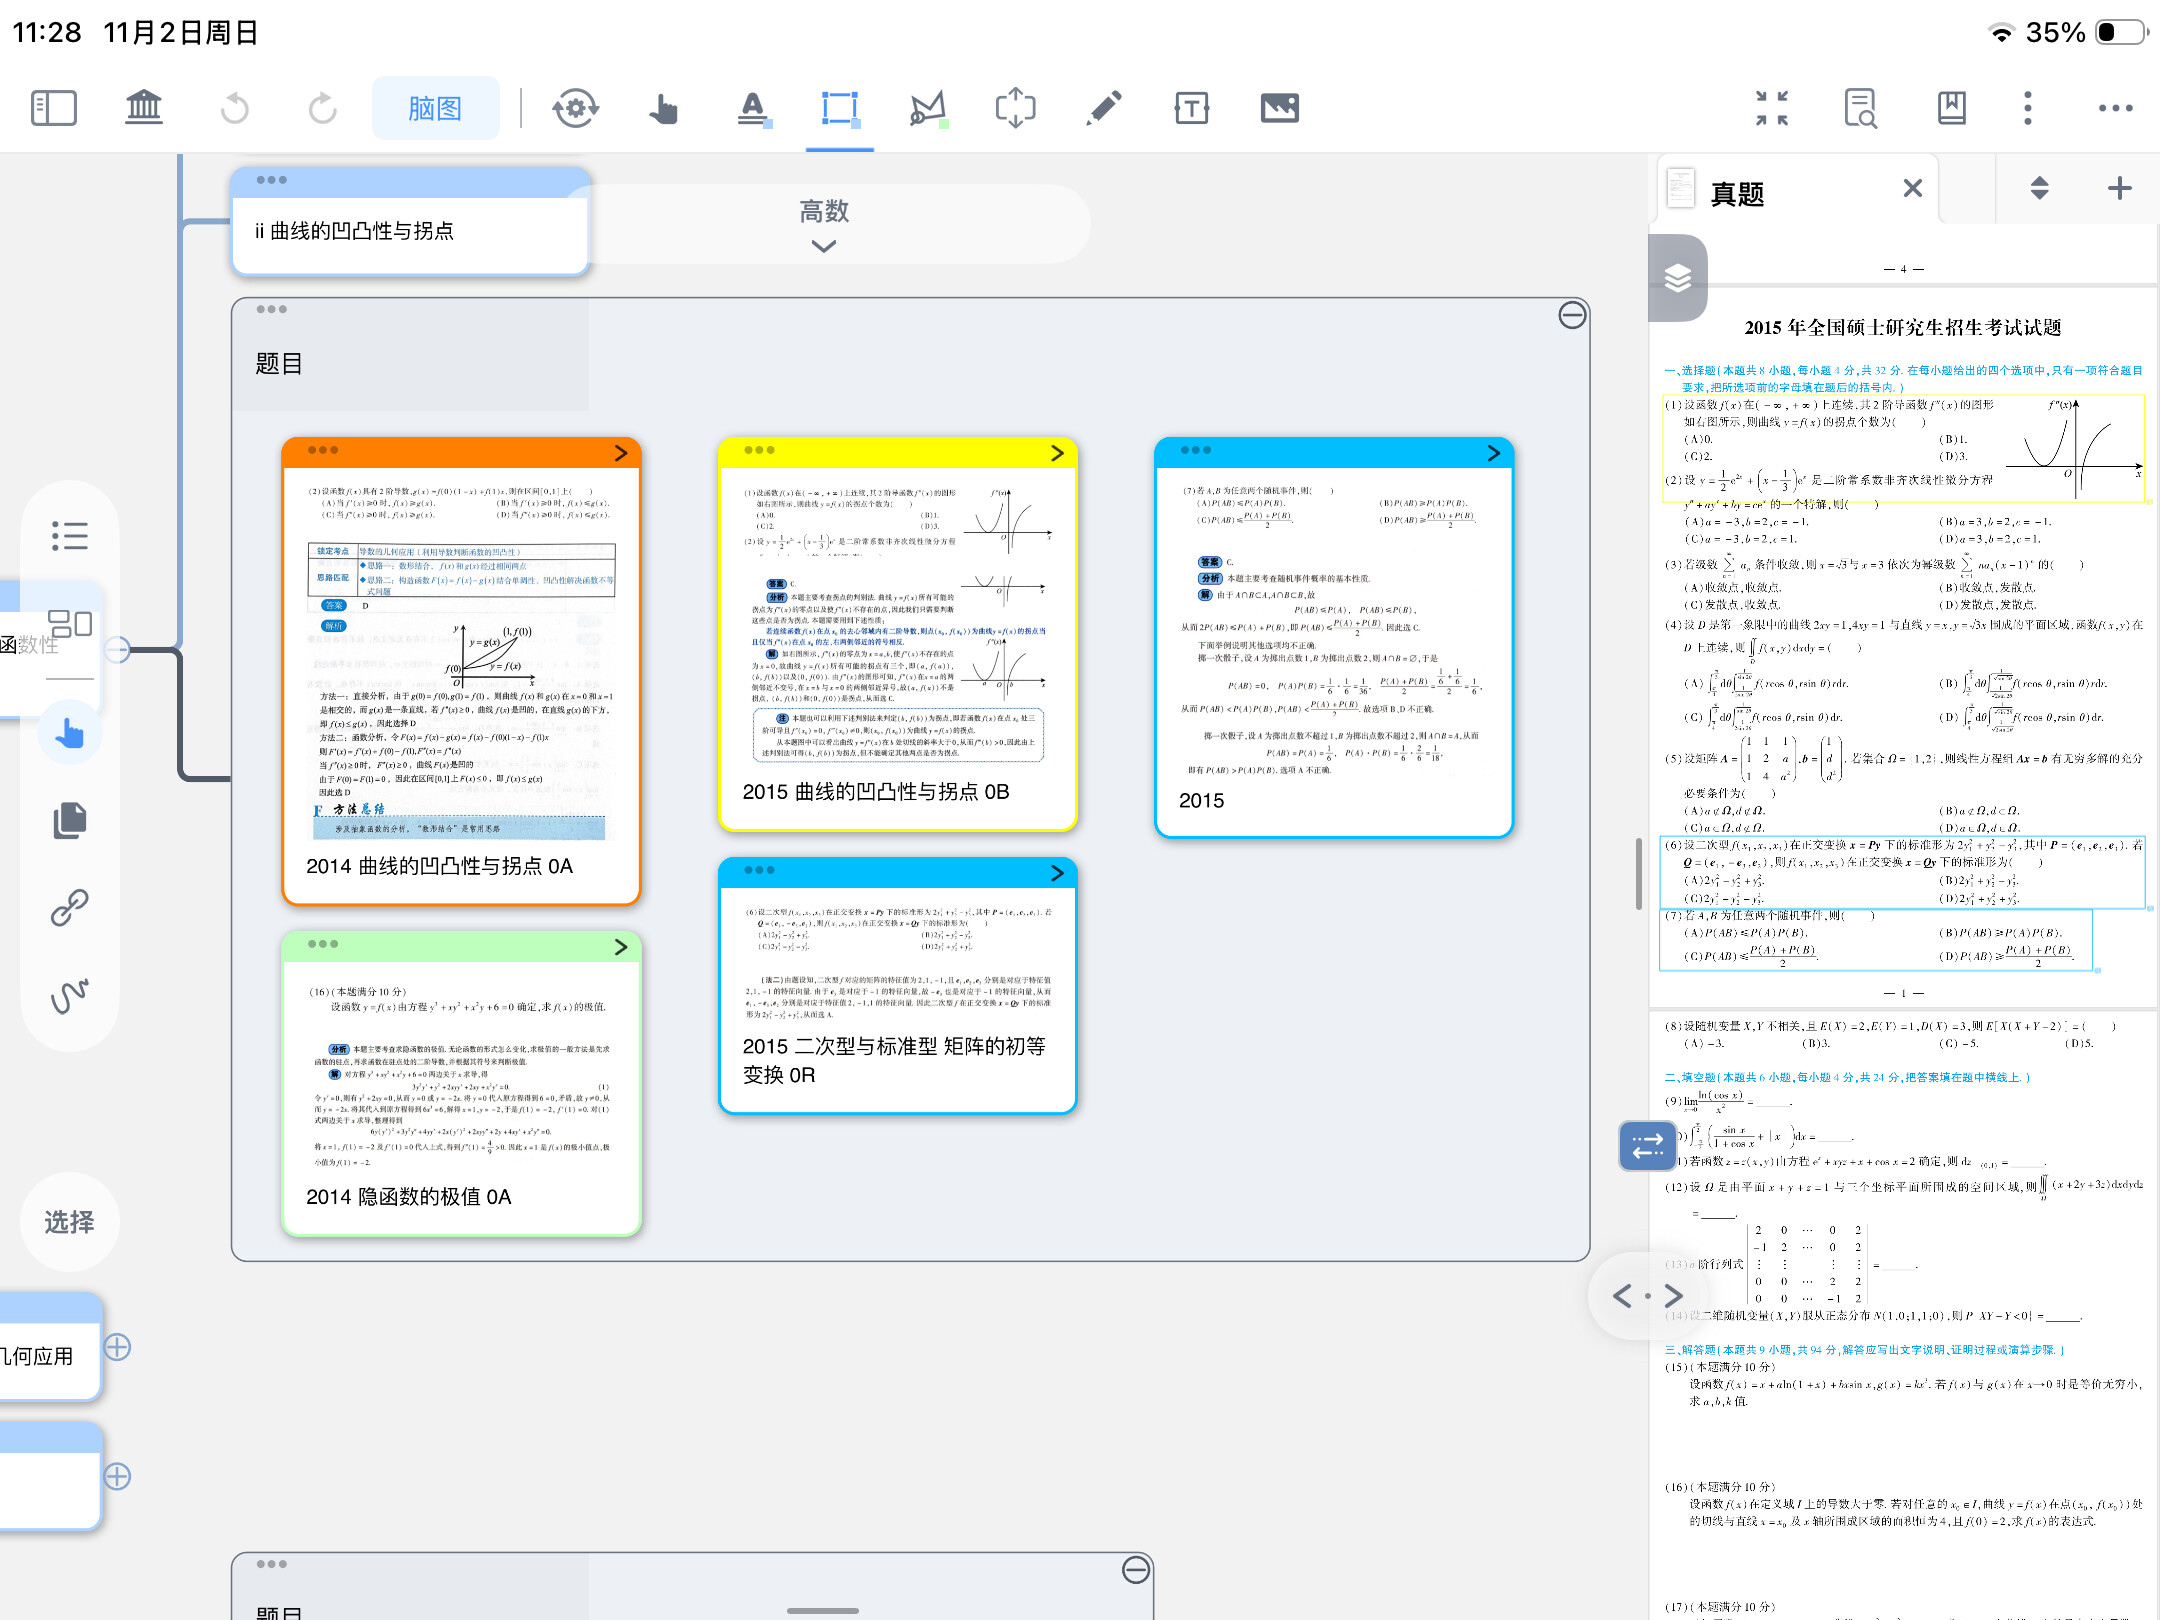Click the layers icon on document panel
The image size is (2160, 1620).
pos(1678,278)
